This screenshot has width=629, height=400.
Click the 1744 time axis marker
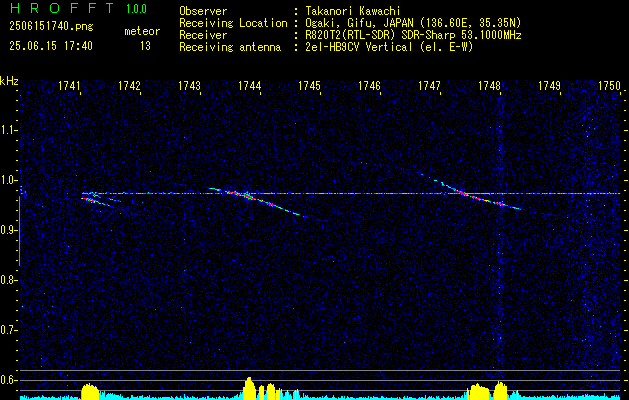[x=250, y=85]
